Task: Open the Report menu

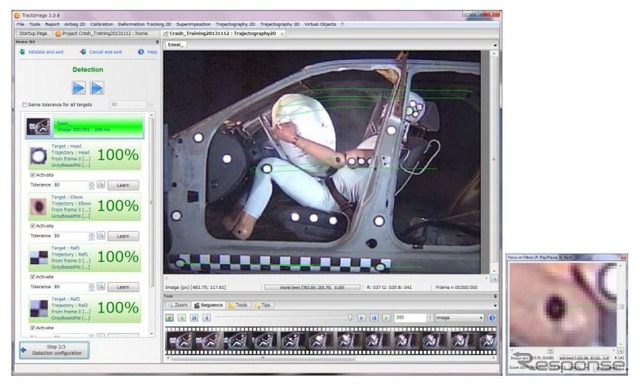Action: (x=52, y=24)
